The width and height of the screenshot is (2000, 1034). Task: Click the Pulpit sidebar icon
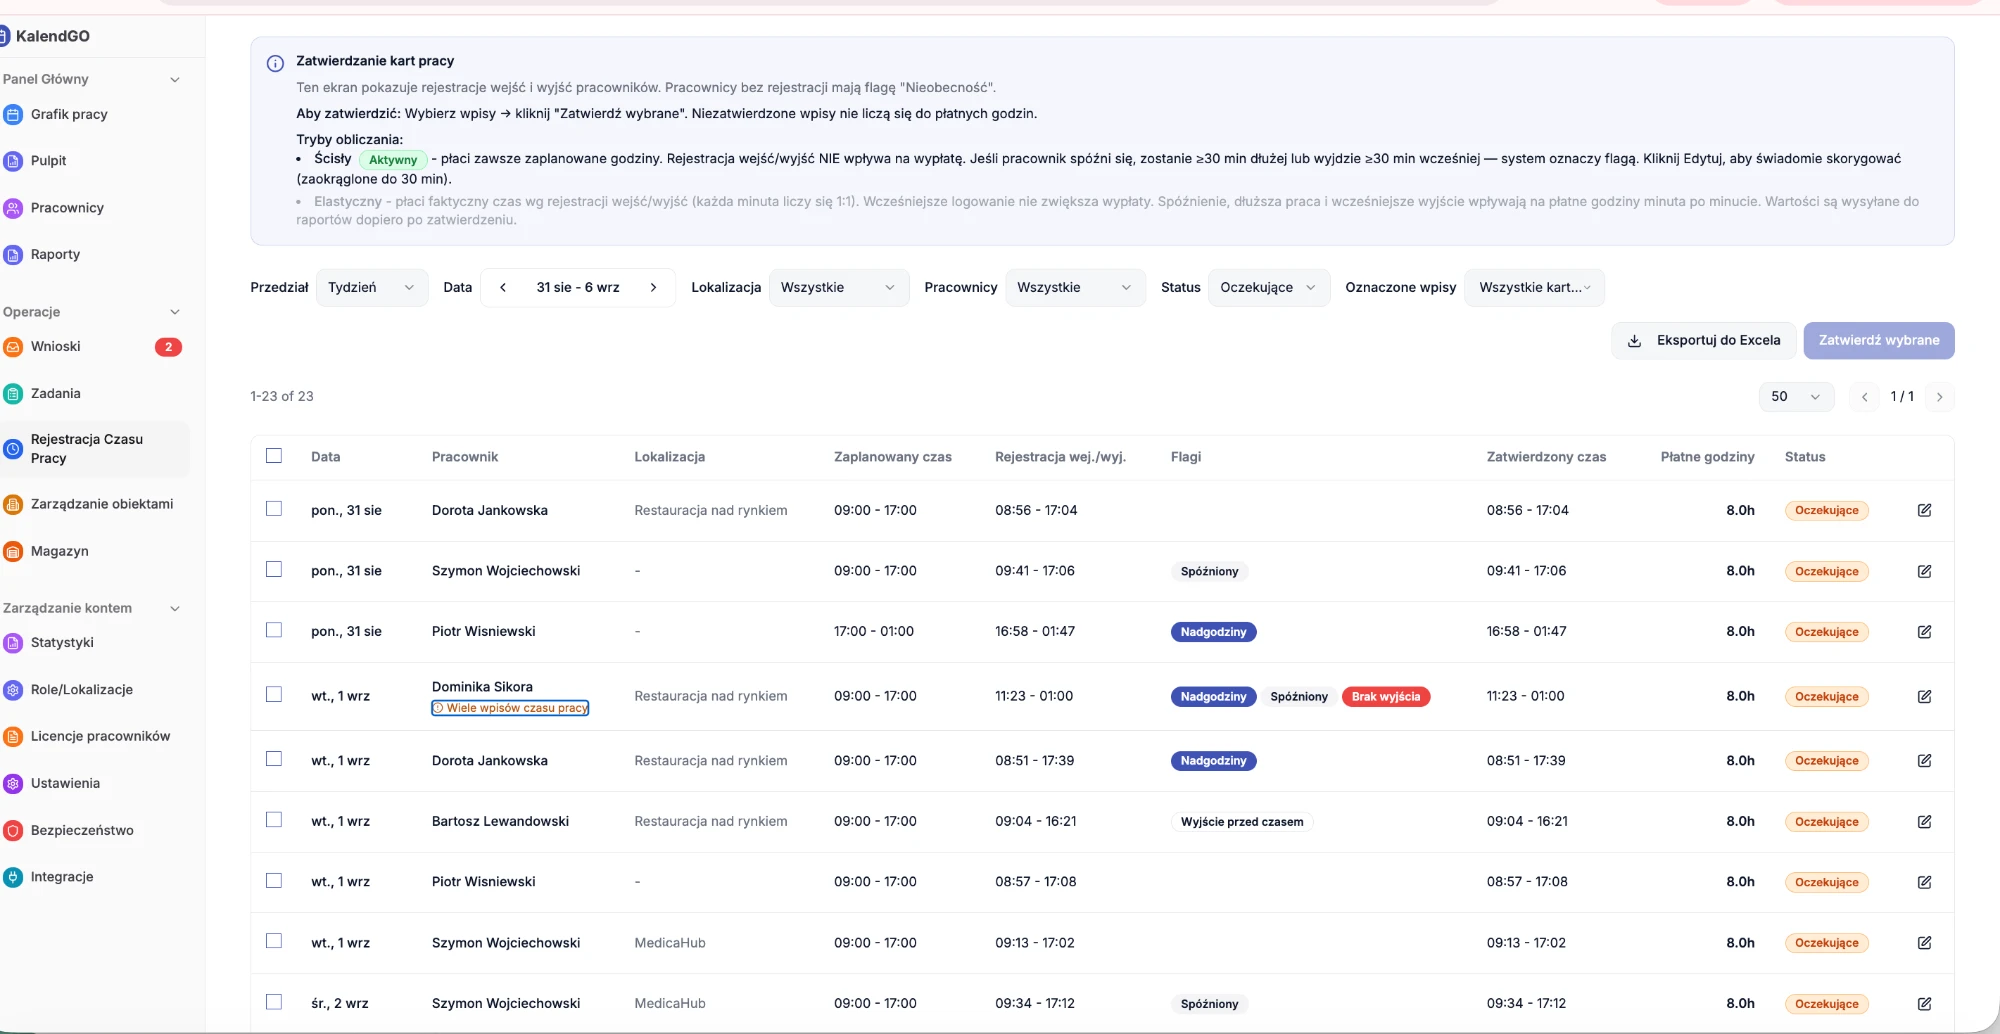click(13, 161)
